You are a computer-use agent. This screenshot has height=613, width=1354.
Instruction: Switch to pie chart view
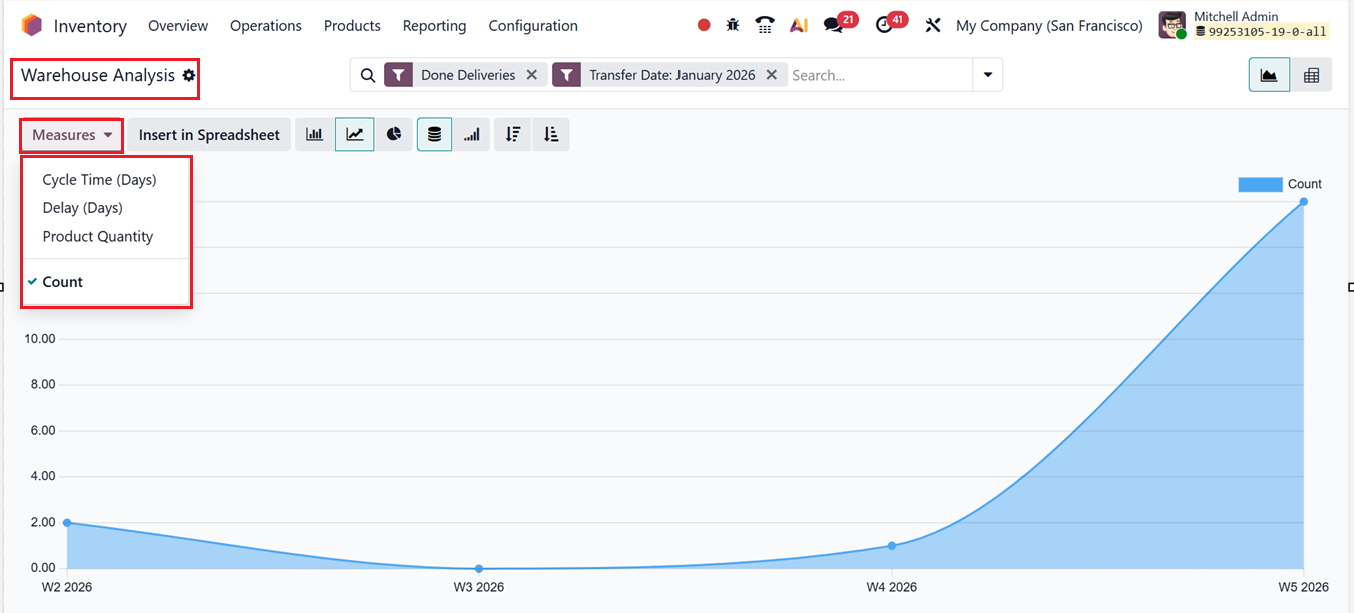[394, 135]
